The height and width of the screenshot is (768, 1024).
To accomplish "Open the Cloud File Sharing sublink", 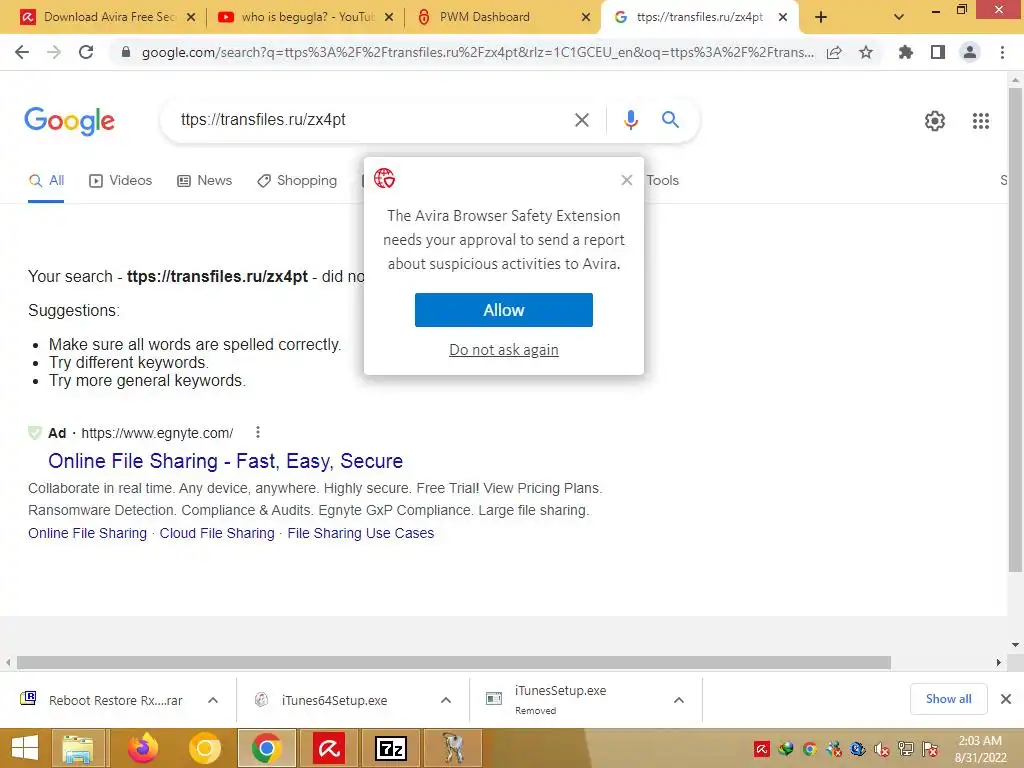I will [x=217, y=533].
